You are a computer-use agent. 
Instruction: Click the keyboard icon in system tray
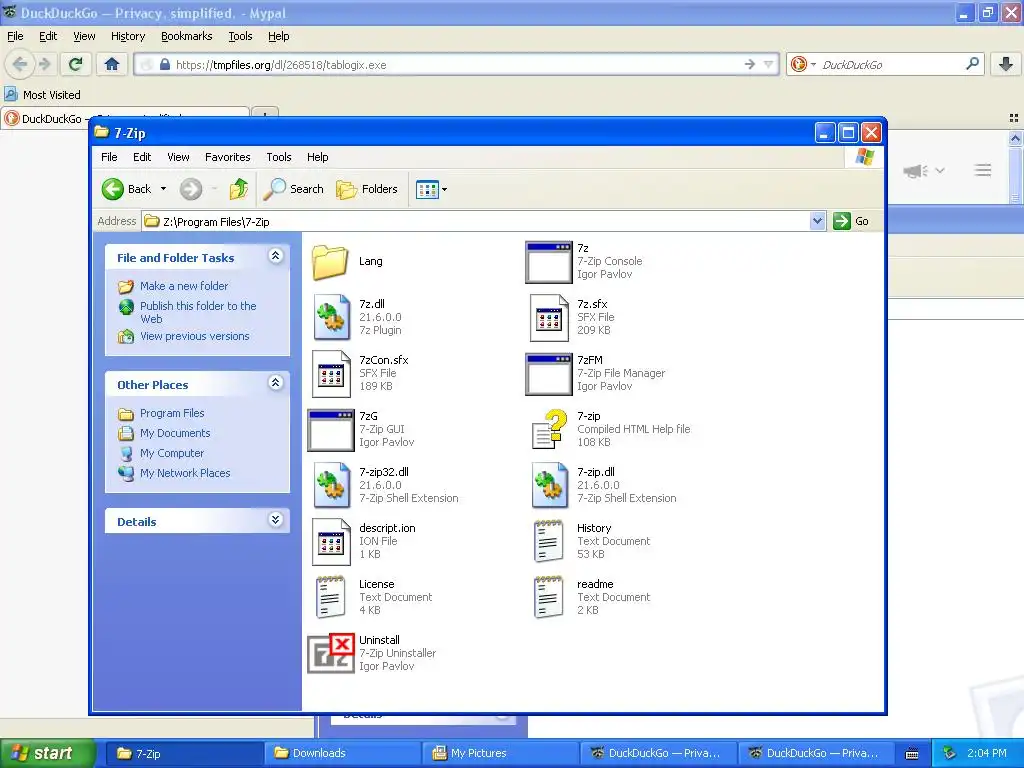[x=912, y=754]
